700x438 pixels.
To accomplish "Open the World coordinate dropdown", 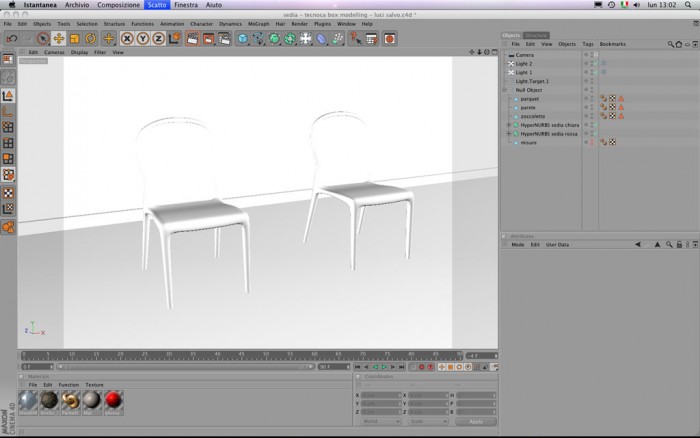I will [380, 421].
